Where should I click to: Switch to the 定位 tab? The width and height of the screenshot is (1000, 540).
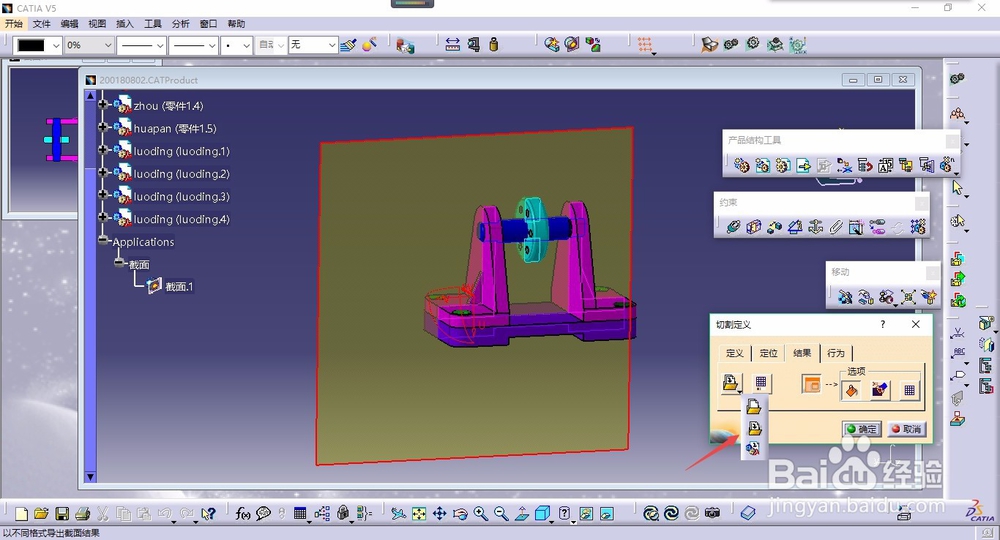(x=768, y=353)
